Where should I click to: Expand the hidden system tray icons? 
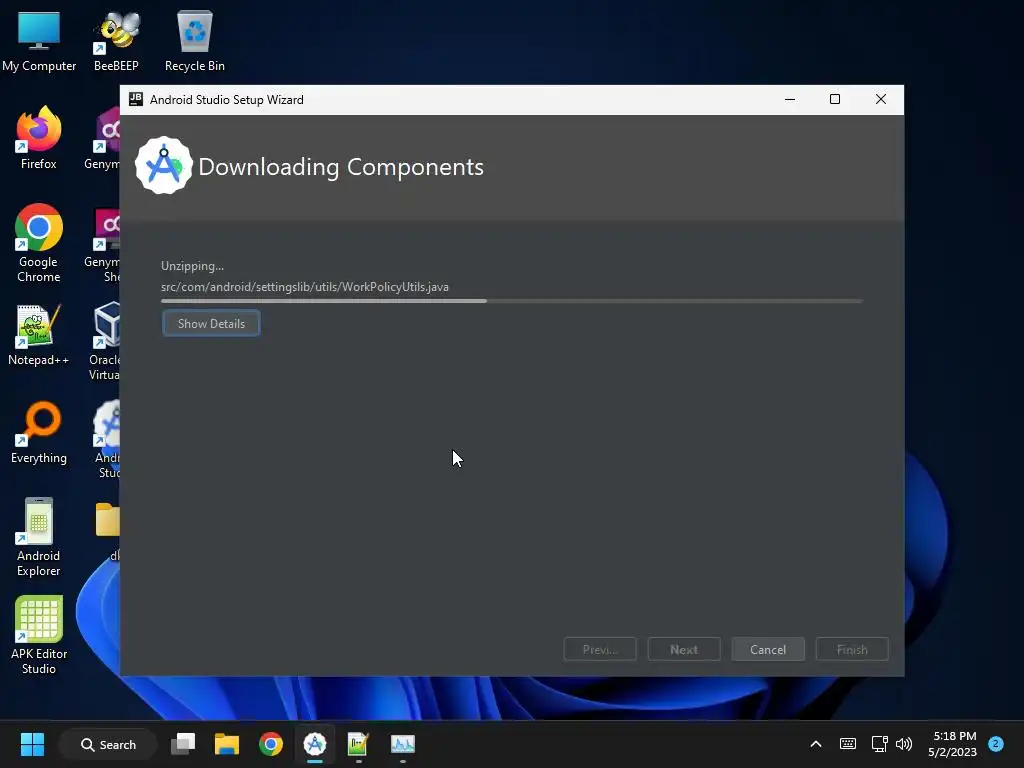point(816,744)
